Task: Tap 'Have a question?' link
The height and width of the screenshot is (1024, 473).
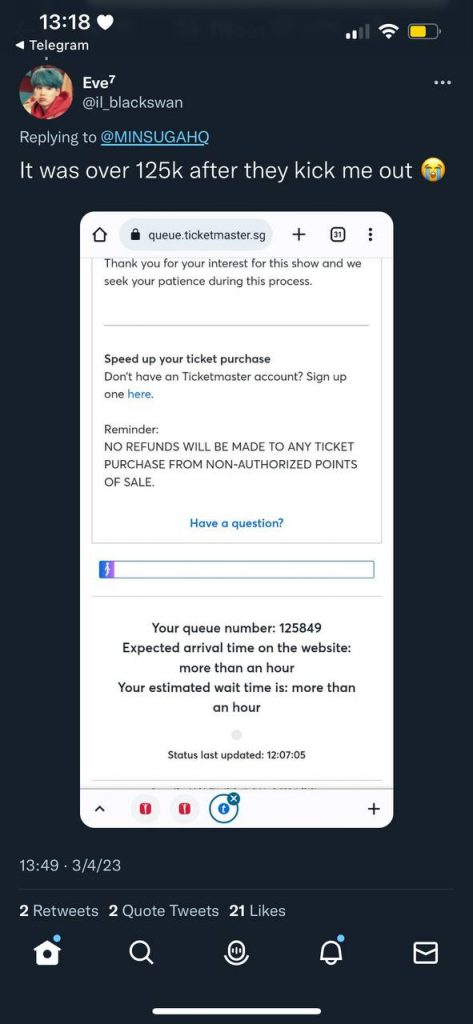Action: pos(236,523)
